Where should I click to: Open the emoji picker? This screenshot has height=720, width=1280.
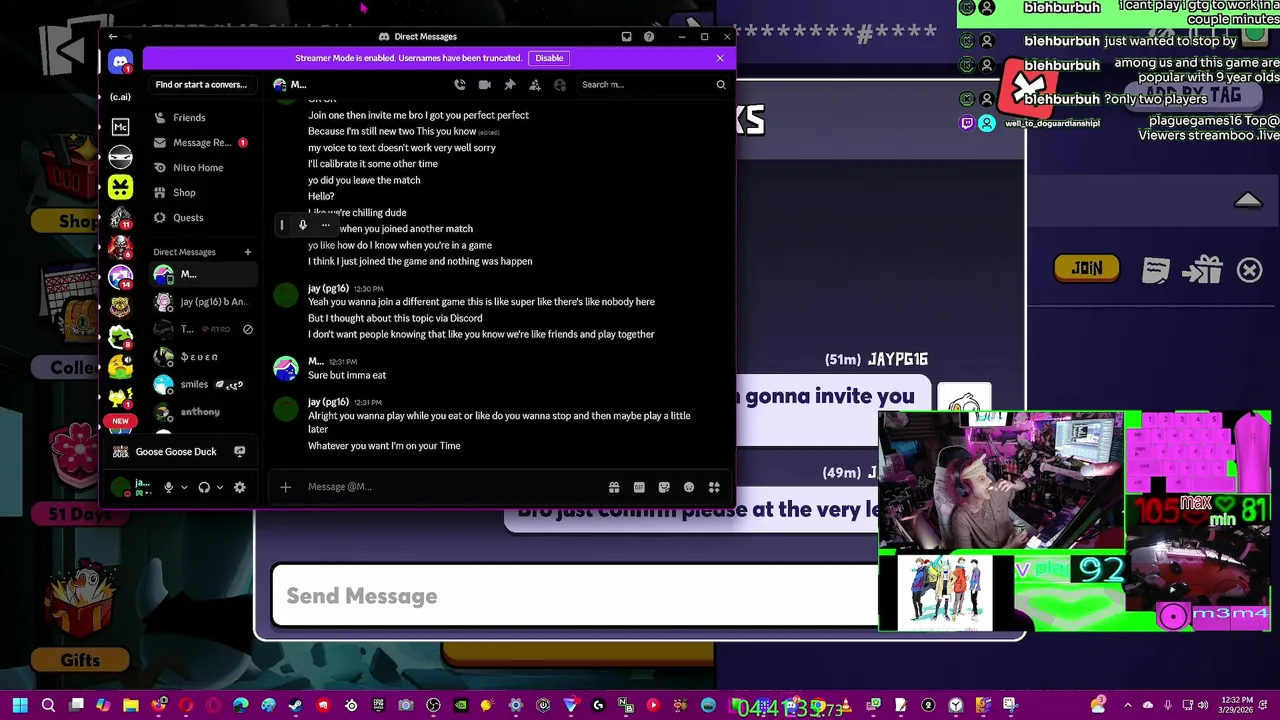pyautogui.click(x=689, y=487)
